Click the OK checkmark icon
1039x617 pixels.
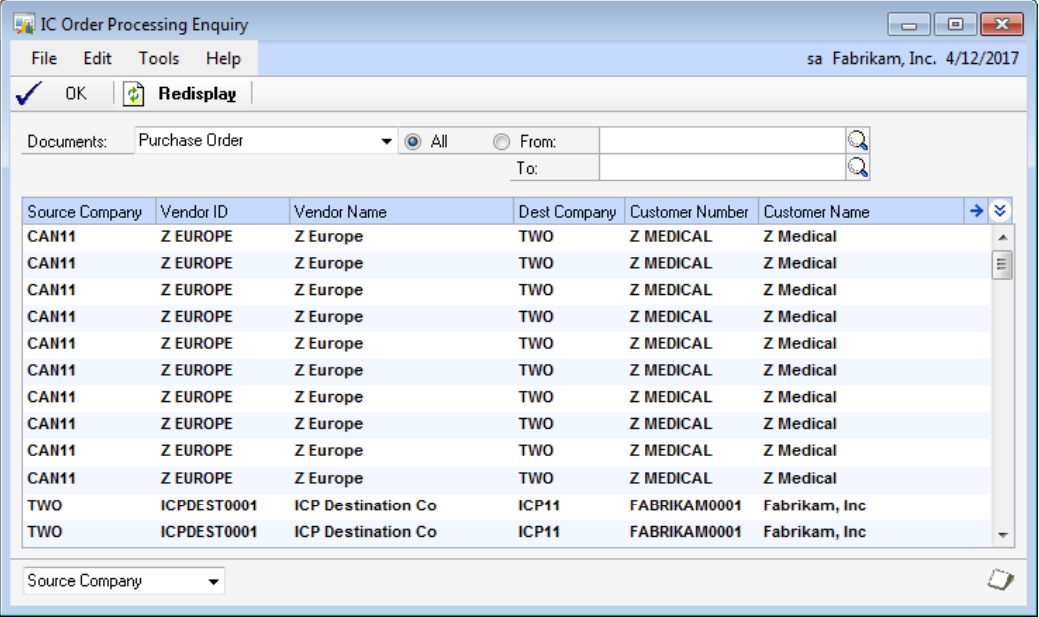coord(29,94)
